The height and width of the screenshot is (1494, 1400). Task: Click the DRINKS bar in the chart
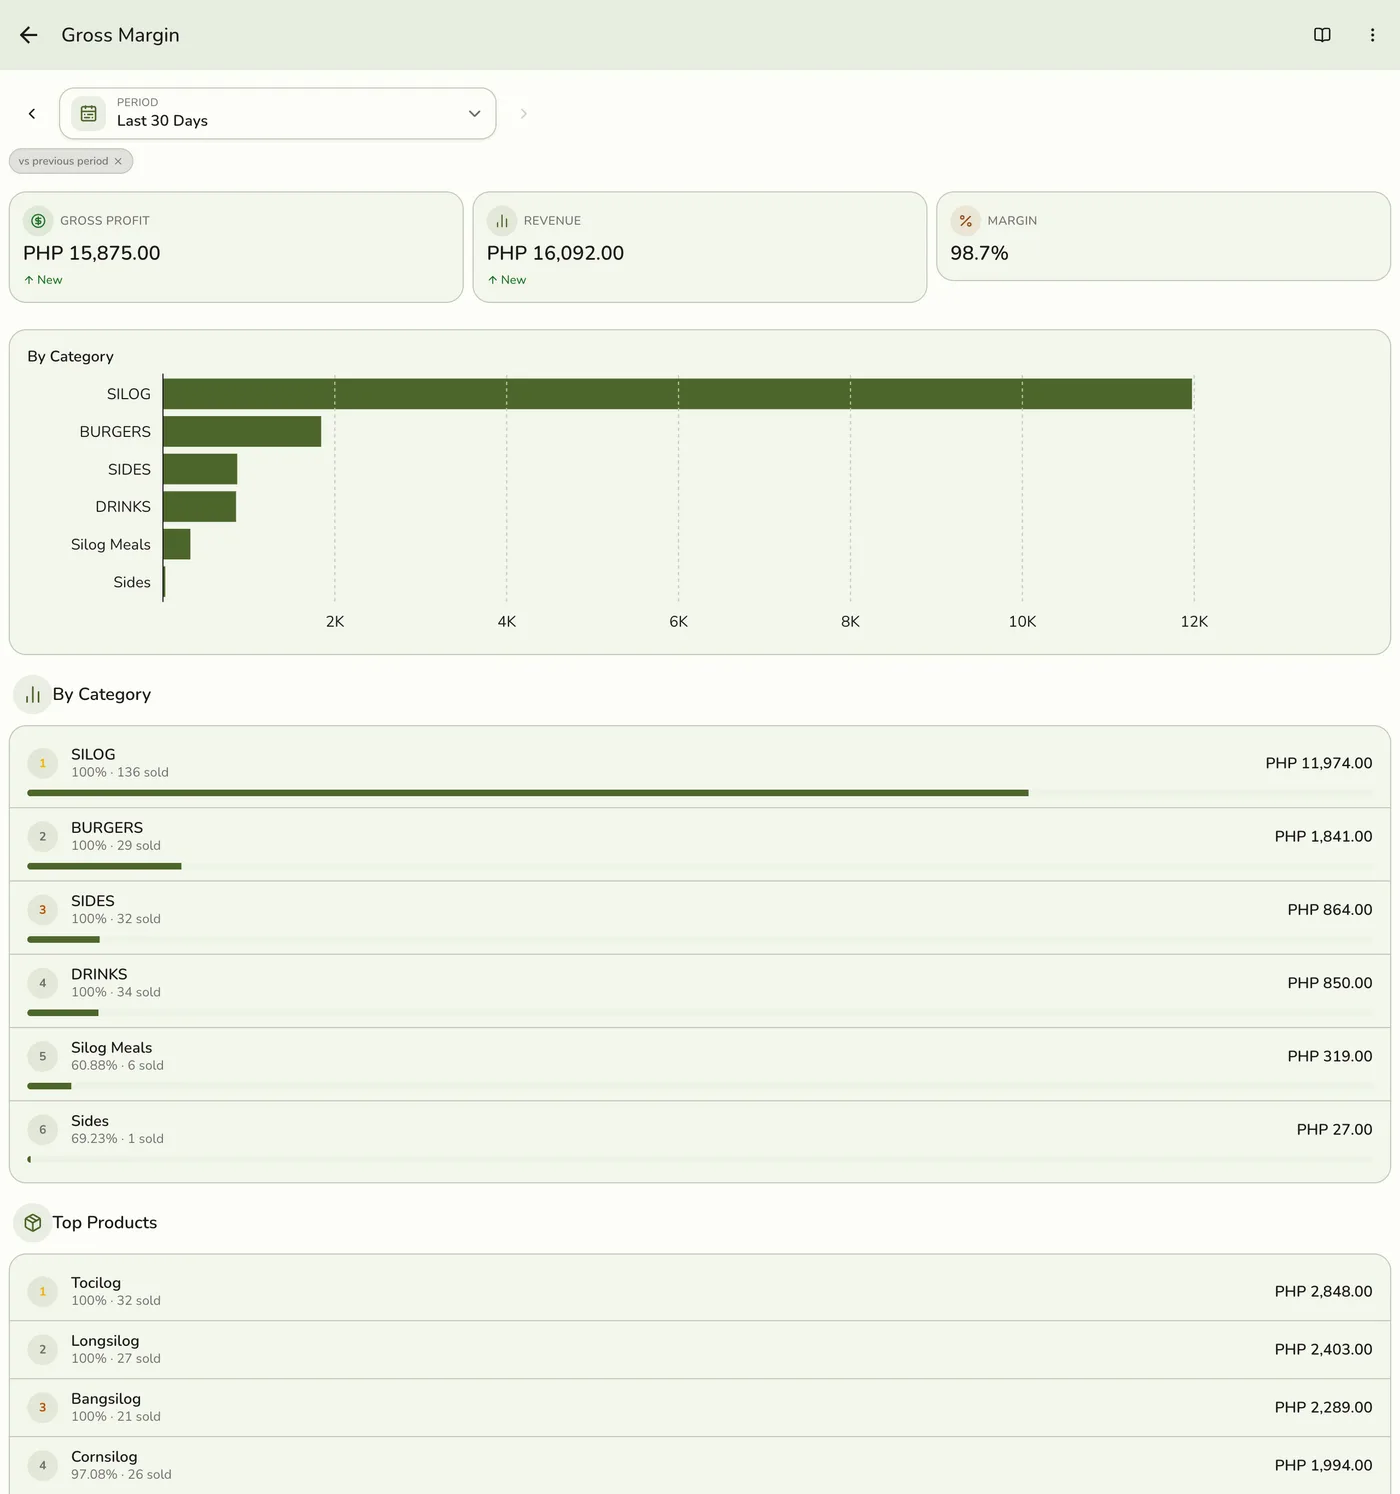click(x=199, y=507)
